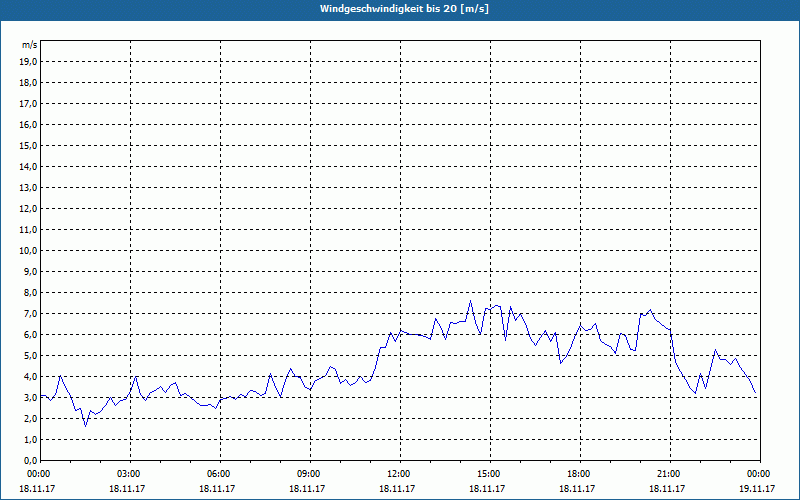Select the 11,0 y-axis label
This screenshot has height=500, width=800.
coord(29,230)
